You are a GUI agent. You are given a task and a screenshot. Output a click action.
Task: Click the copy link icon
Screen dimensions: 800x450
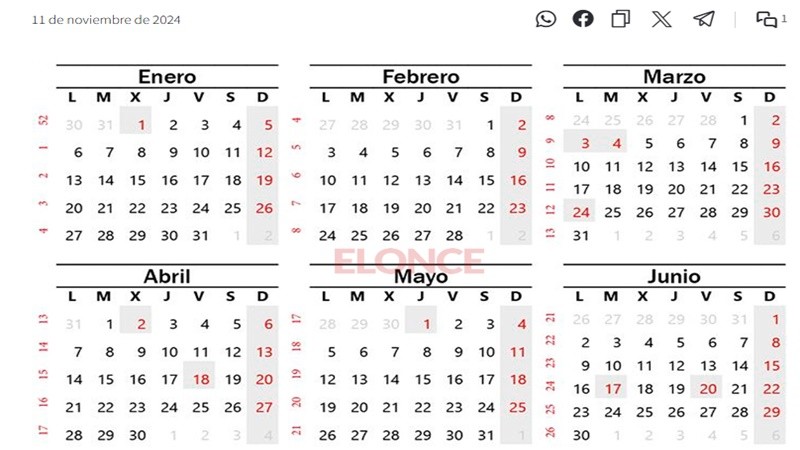[x=621, y=19]
